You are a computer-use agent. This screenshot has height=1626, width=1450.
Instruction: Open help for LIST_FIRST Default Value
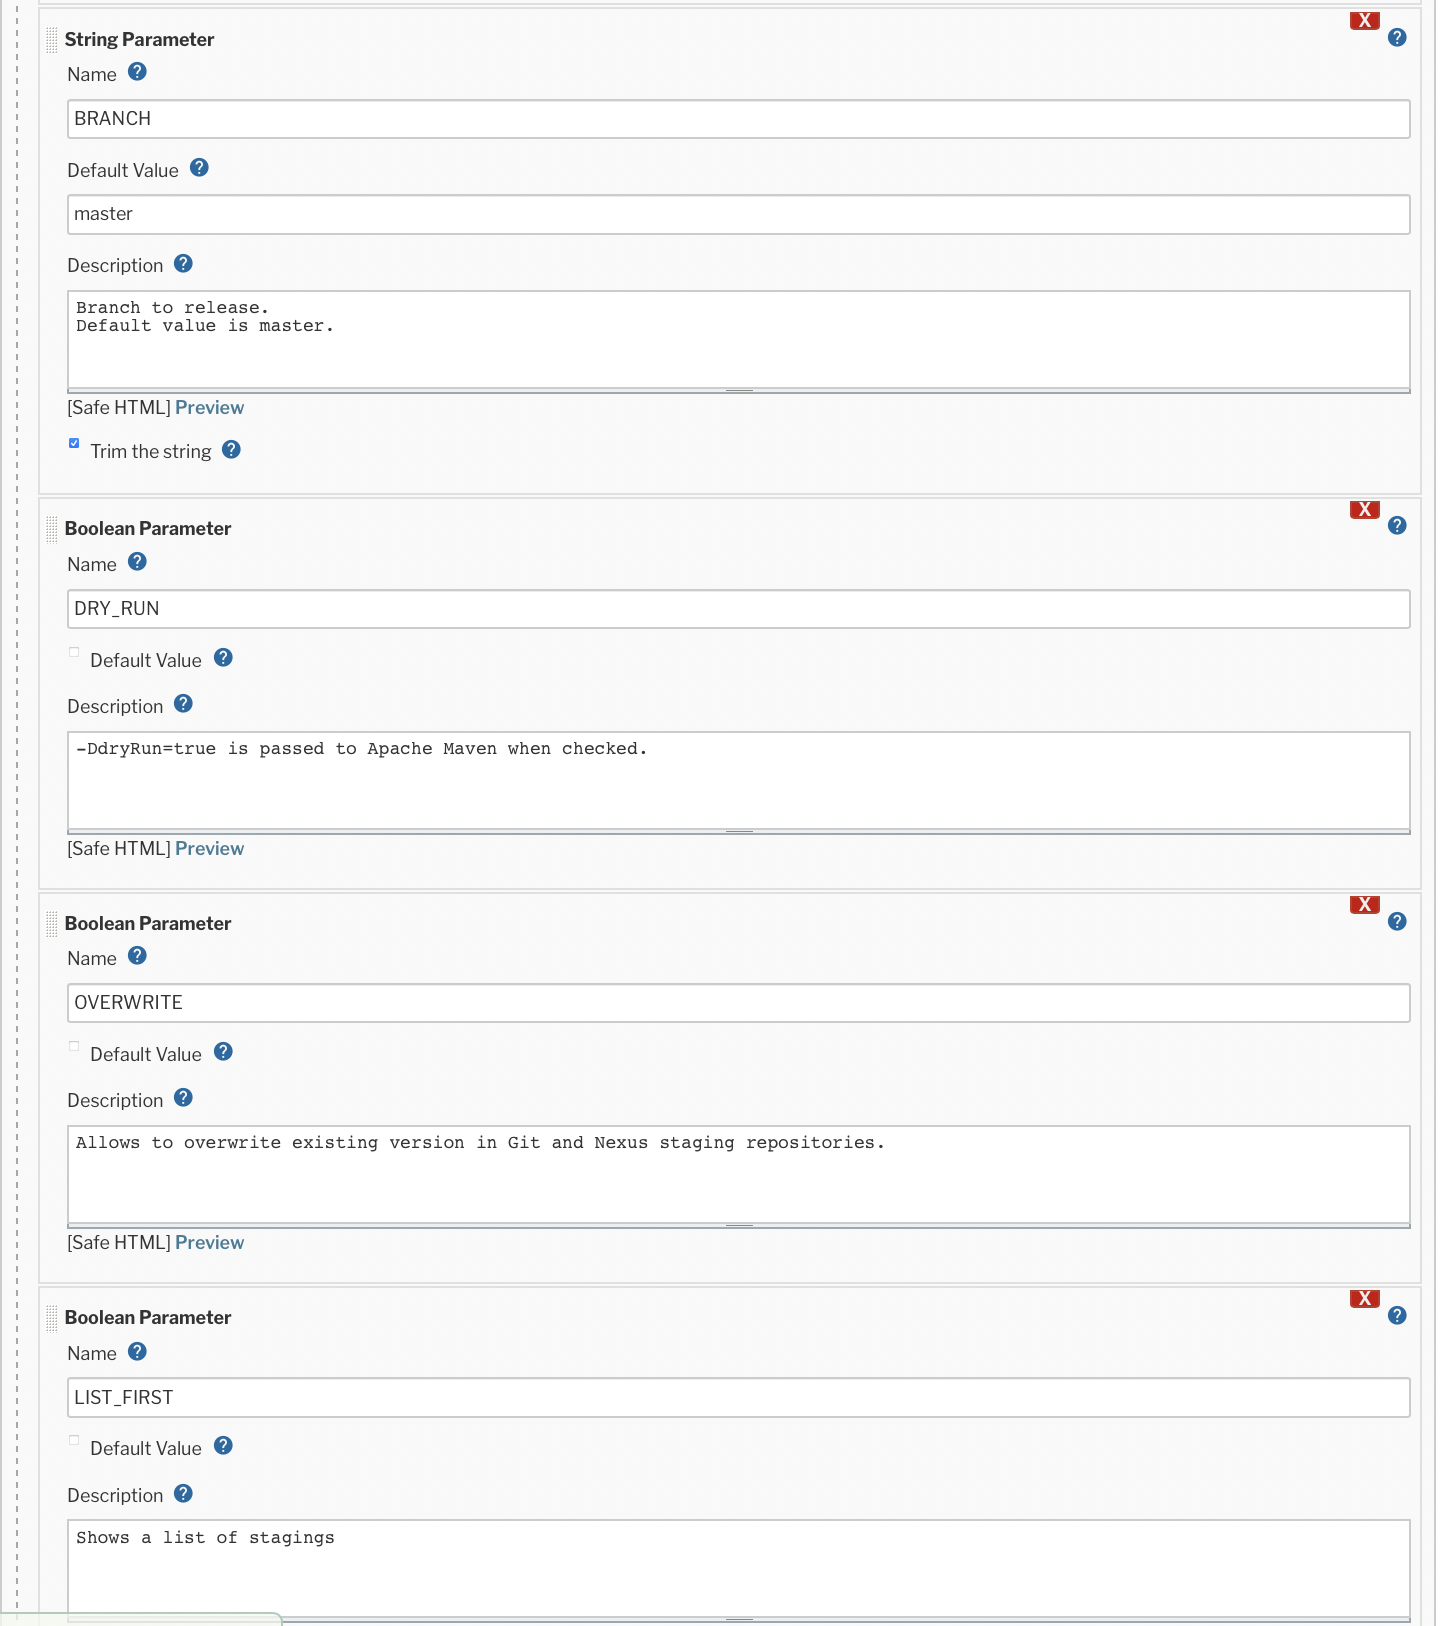(x=223, y=1446)
